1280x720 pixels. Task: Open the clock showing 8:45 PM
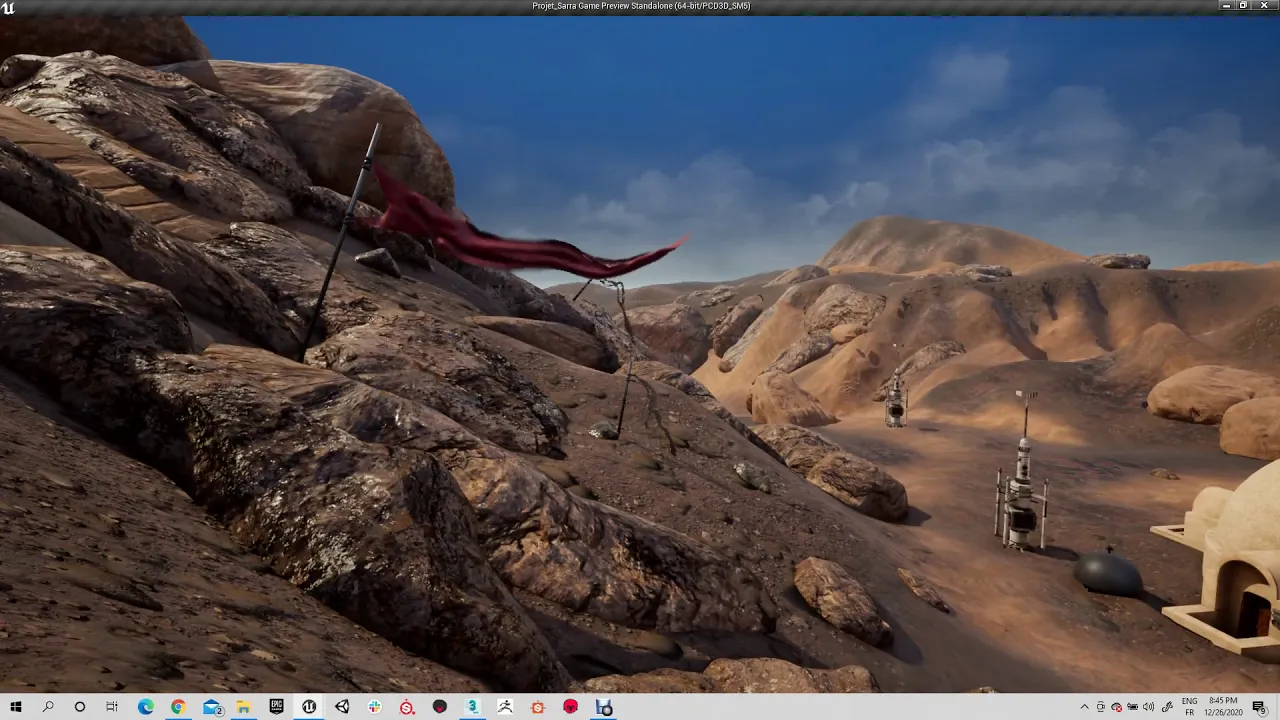[1223, 707]
